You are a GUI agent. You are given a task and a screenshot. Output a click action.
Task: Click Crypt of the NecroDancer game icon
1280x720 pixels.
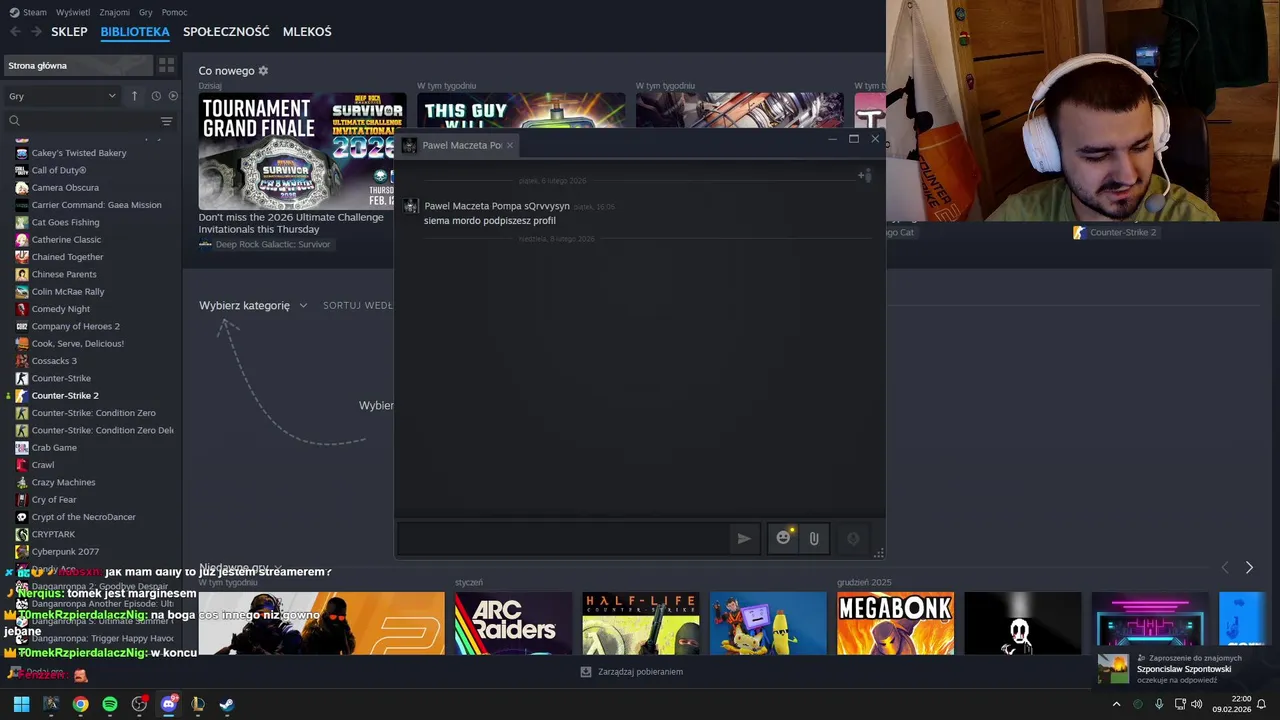click(x=21, y=517)
